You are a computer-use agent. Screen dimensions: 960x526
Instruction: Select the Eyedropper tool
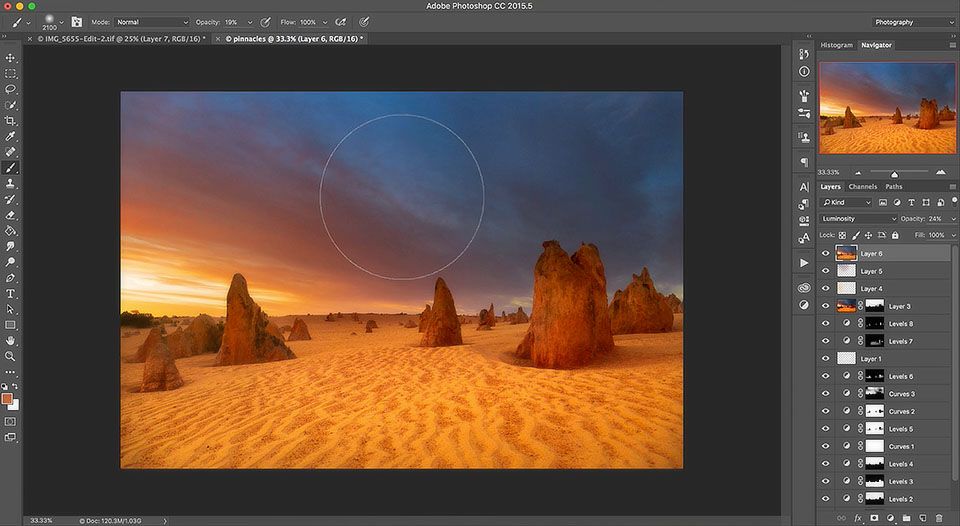tap(11, 136)
